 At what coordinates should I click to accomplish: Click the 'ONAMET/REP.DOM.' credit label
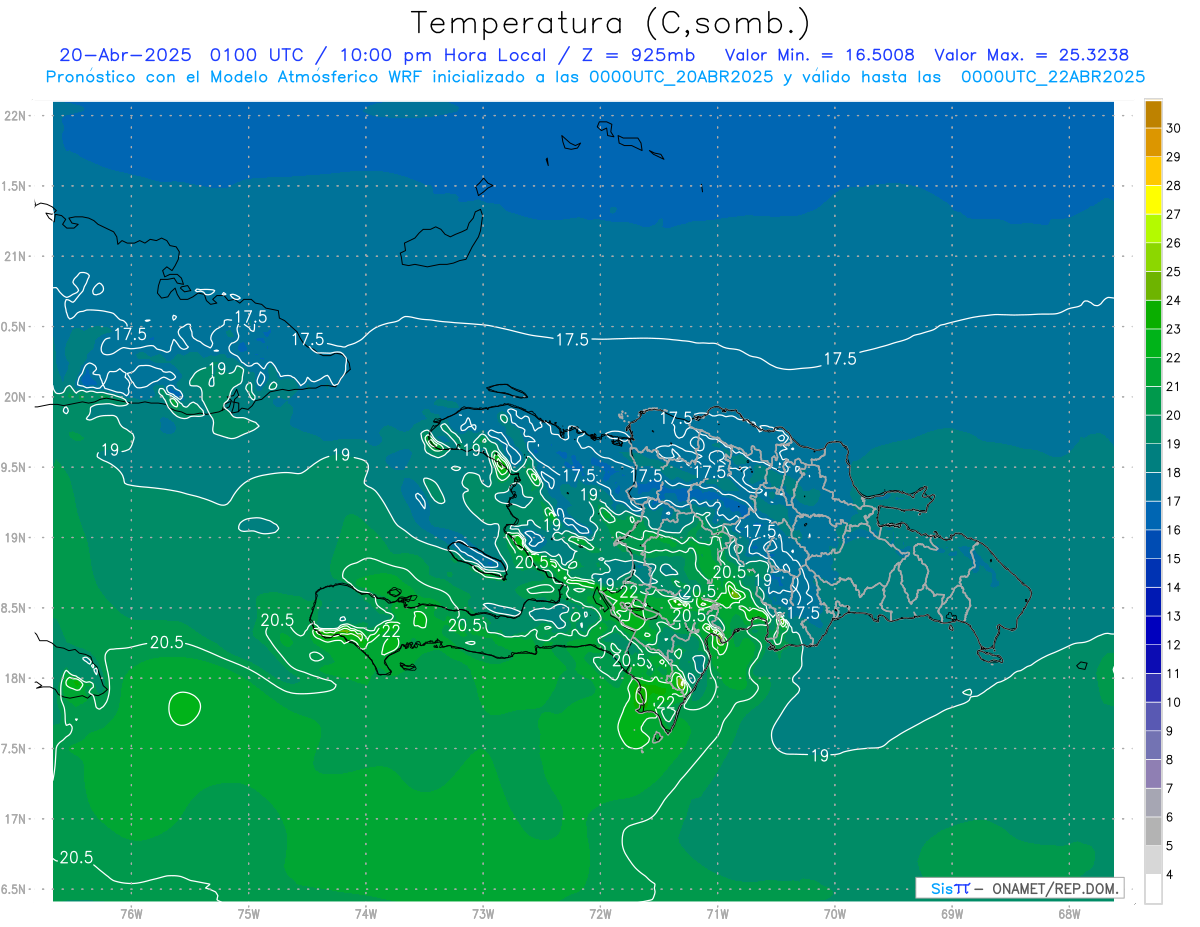[x=1055, y=888]
